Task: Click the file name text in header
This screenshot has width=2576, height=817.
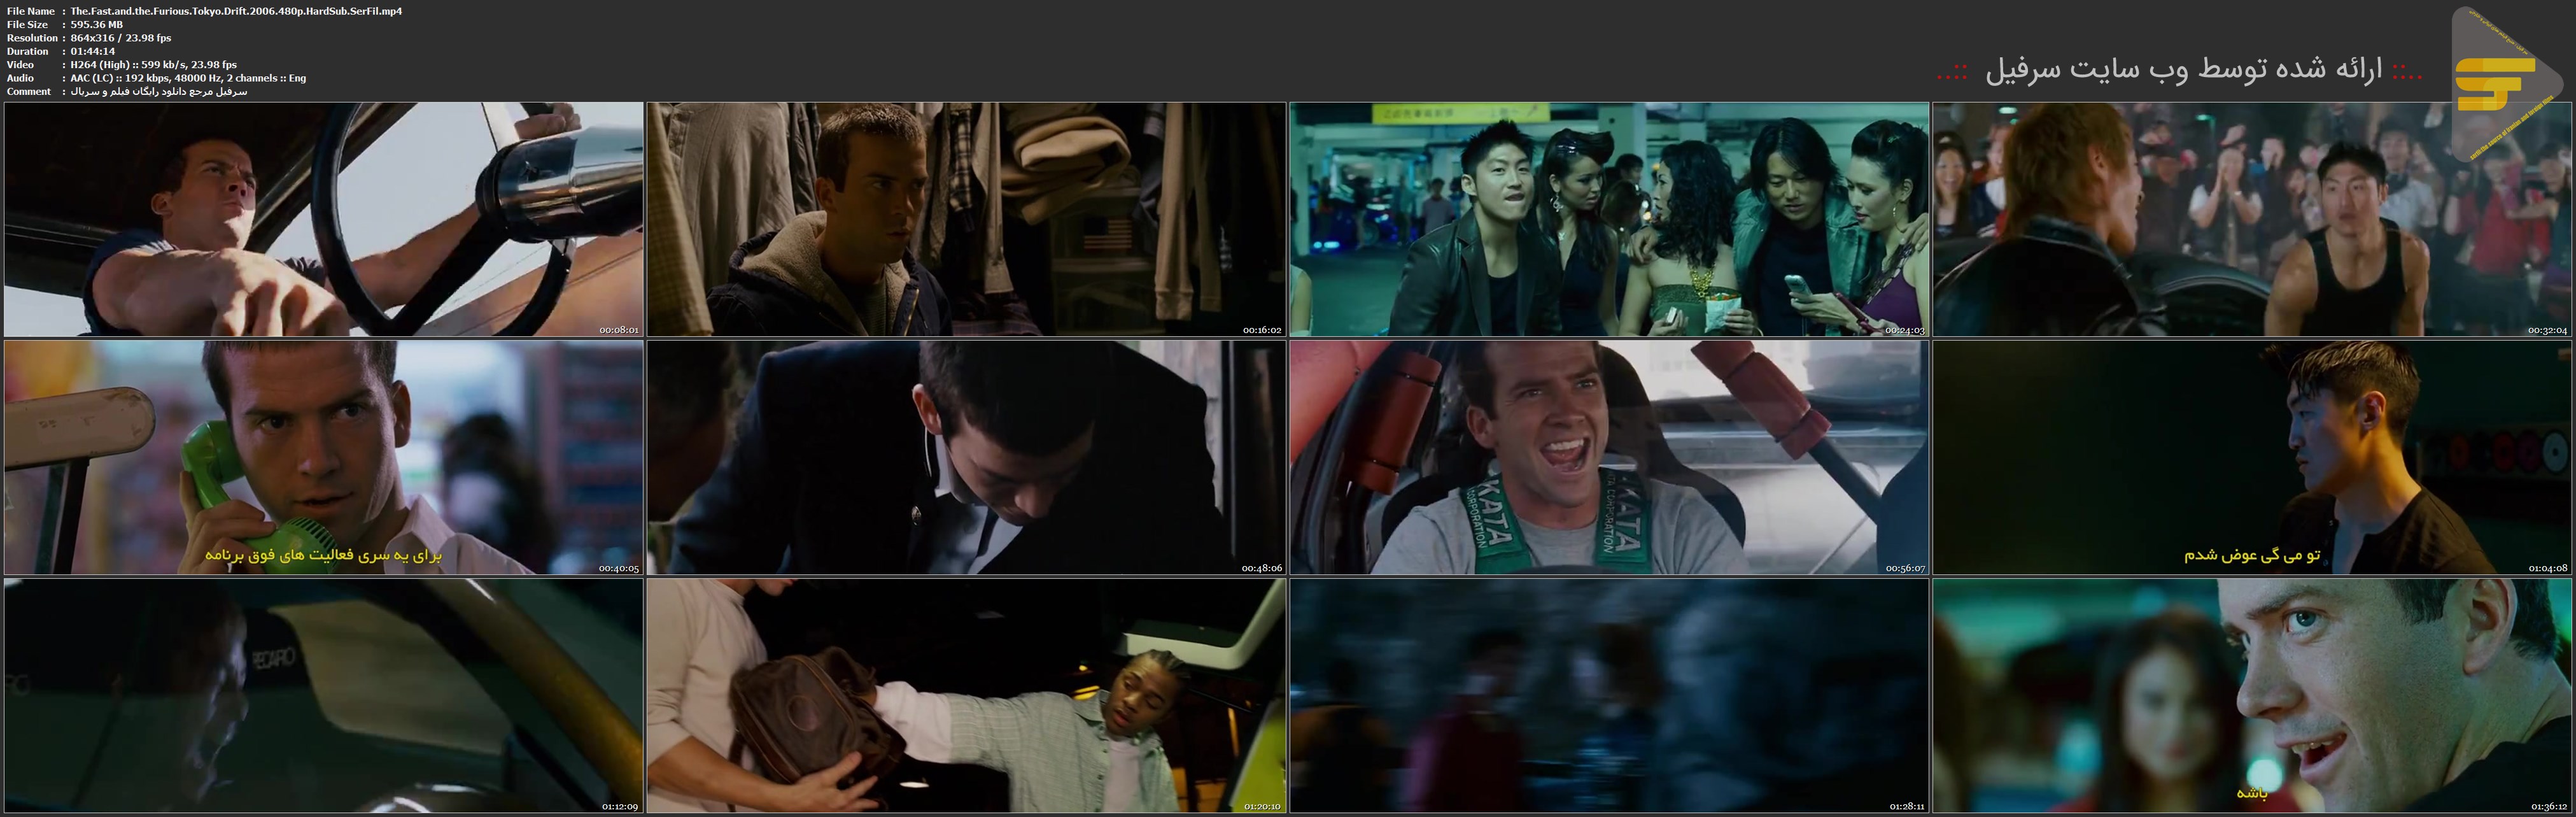Action: click(x=236, y=11)
